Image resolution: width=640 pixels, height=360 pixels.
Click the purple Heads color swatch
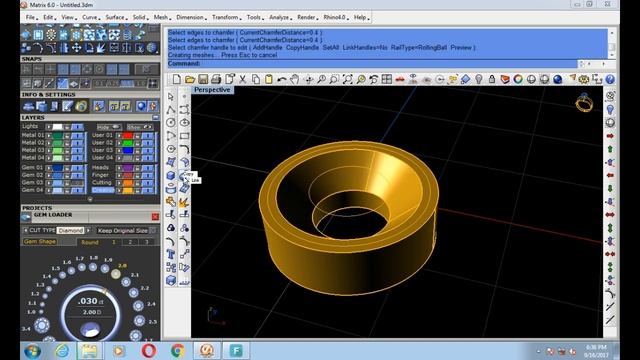(x=128, y=168)
